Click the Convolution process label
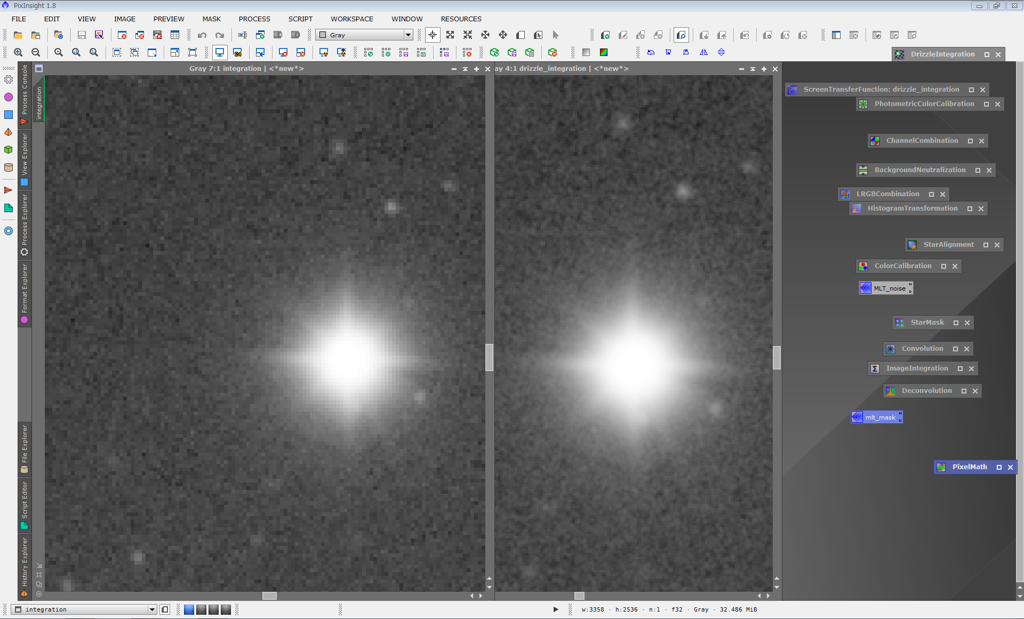Viewport: 1024px width, 619px height. pyautogui.click(x=922, y=349)
